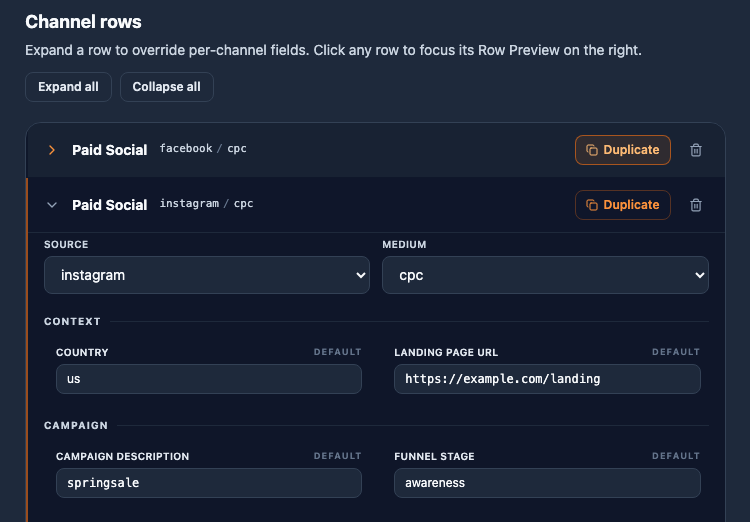Screen dimensions: 750x522
Task: Delete the instagram / cpc row
Action: click(695, 205)
